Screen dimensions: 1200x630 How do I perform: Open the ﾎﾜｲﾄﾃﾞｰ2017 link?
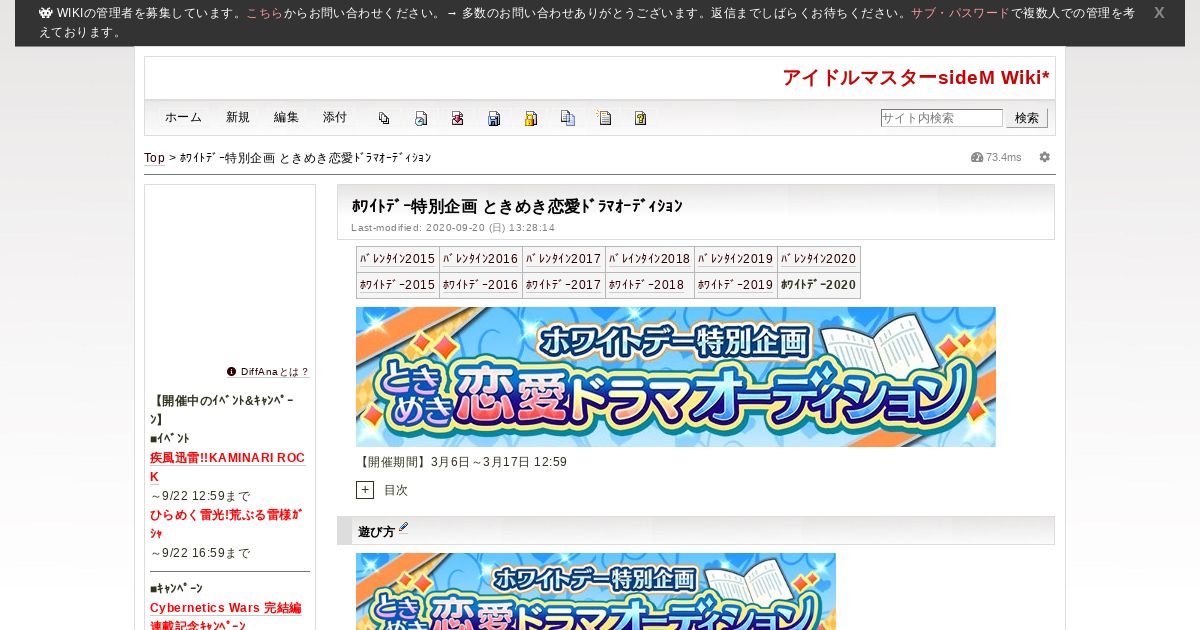tap(564, 285)
